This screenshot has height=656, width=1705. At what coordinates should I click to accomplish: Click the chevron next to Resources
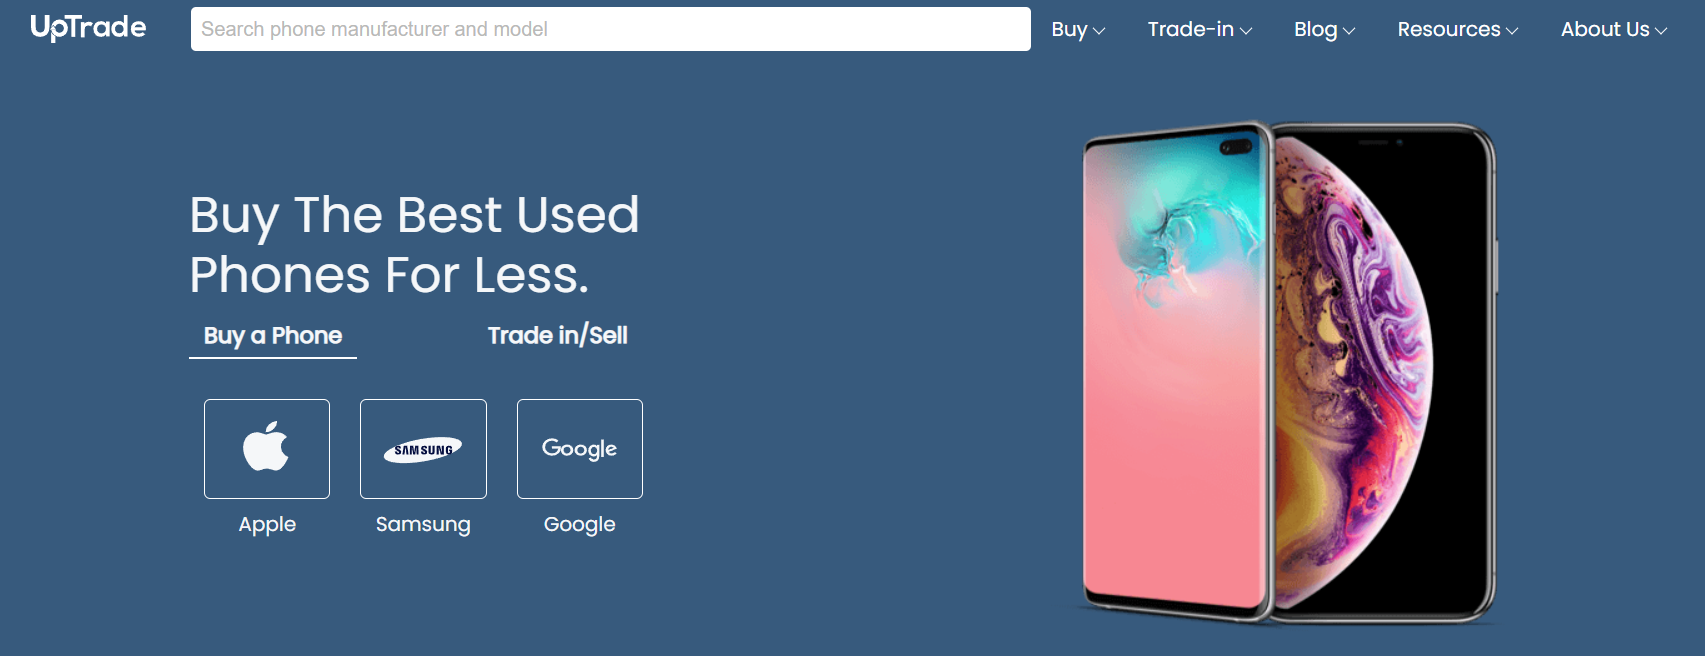[1512, 31]
